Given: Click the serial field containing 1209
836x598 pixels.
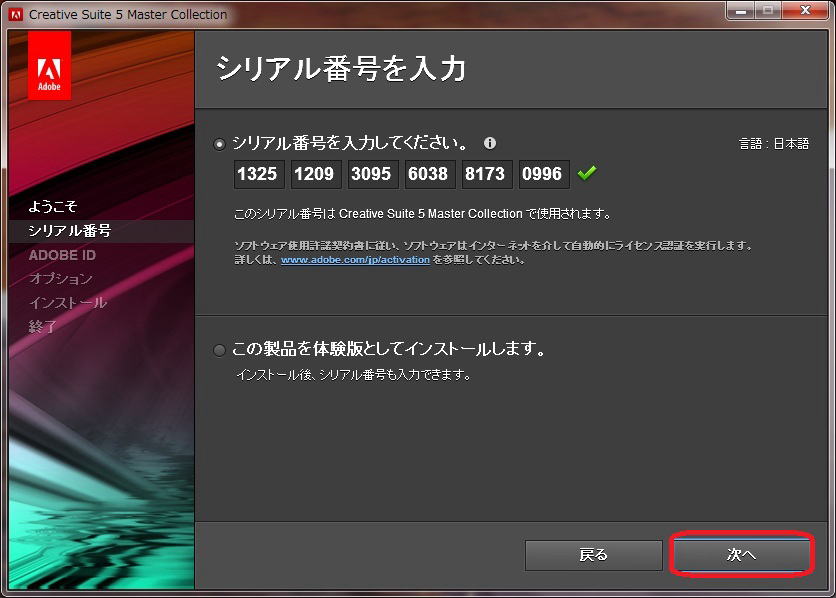Looking at the screenshot, I should [316, 174].
